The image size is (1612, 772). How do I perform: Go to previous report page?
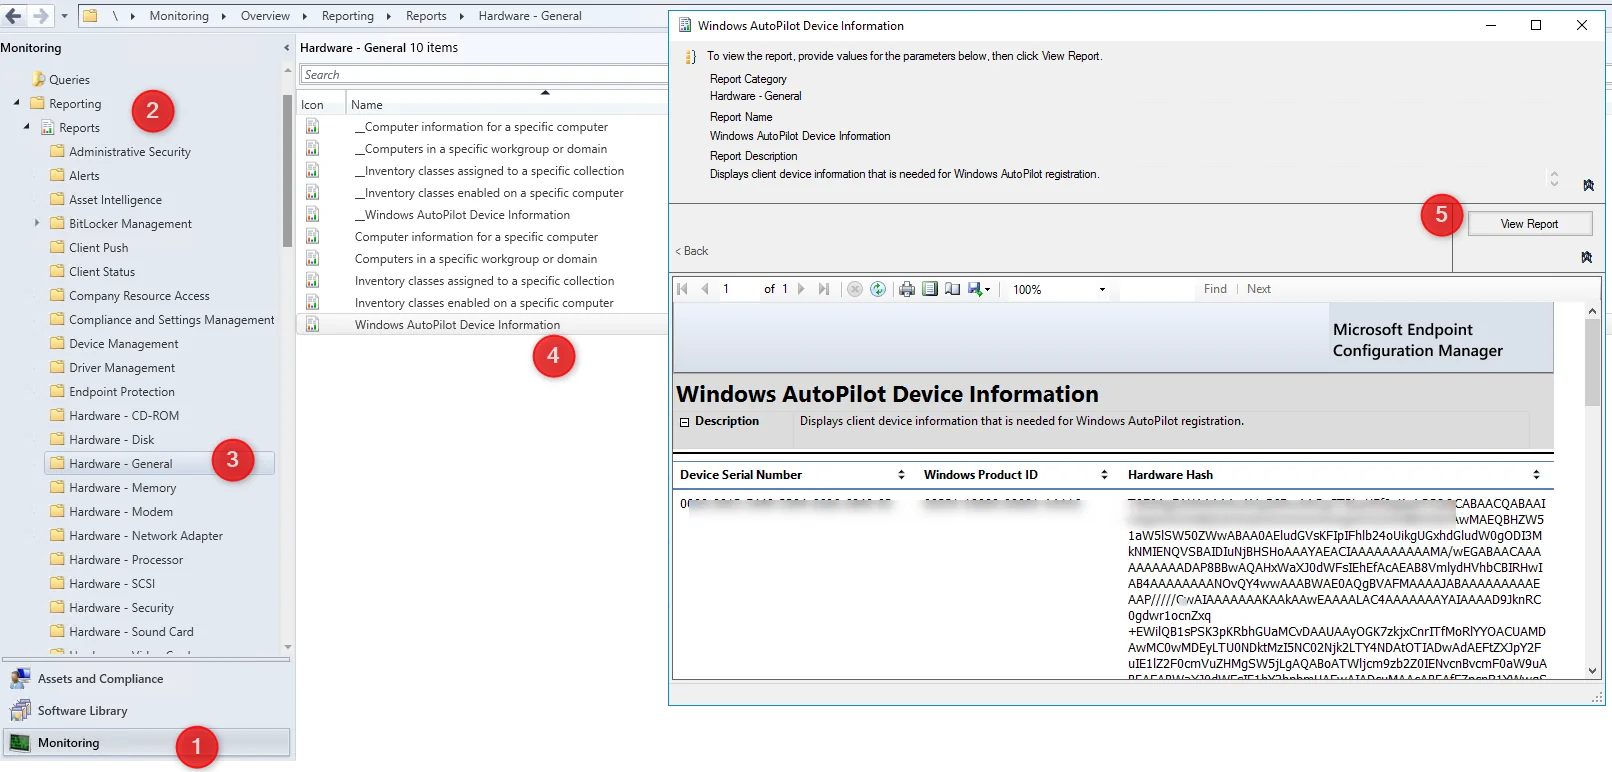pyautogui.click(x=705, y=289)
